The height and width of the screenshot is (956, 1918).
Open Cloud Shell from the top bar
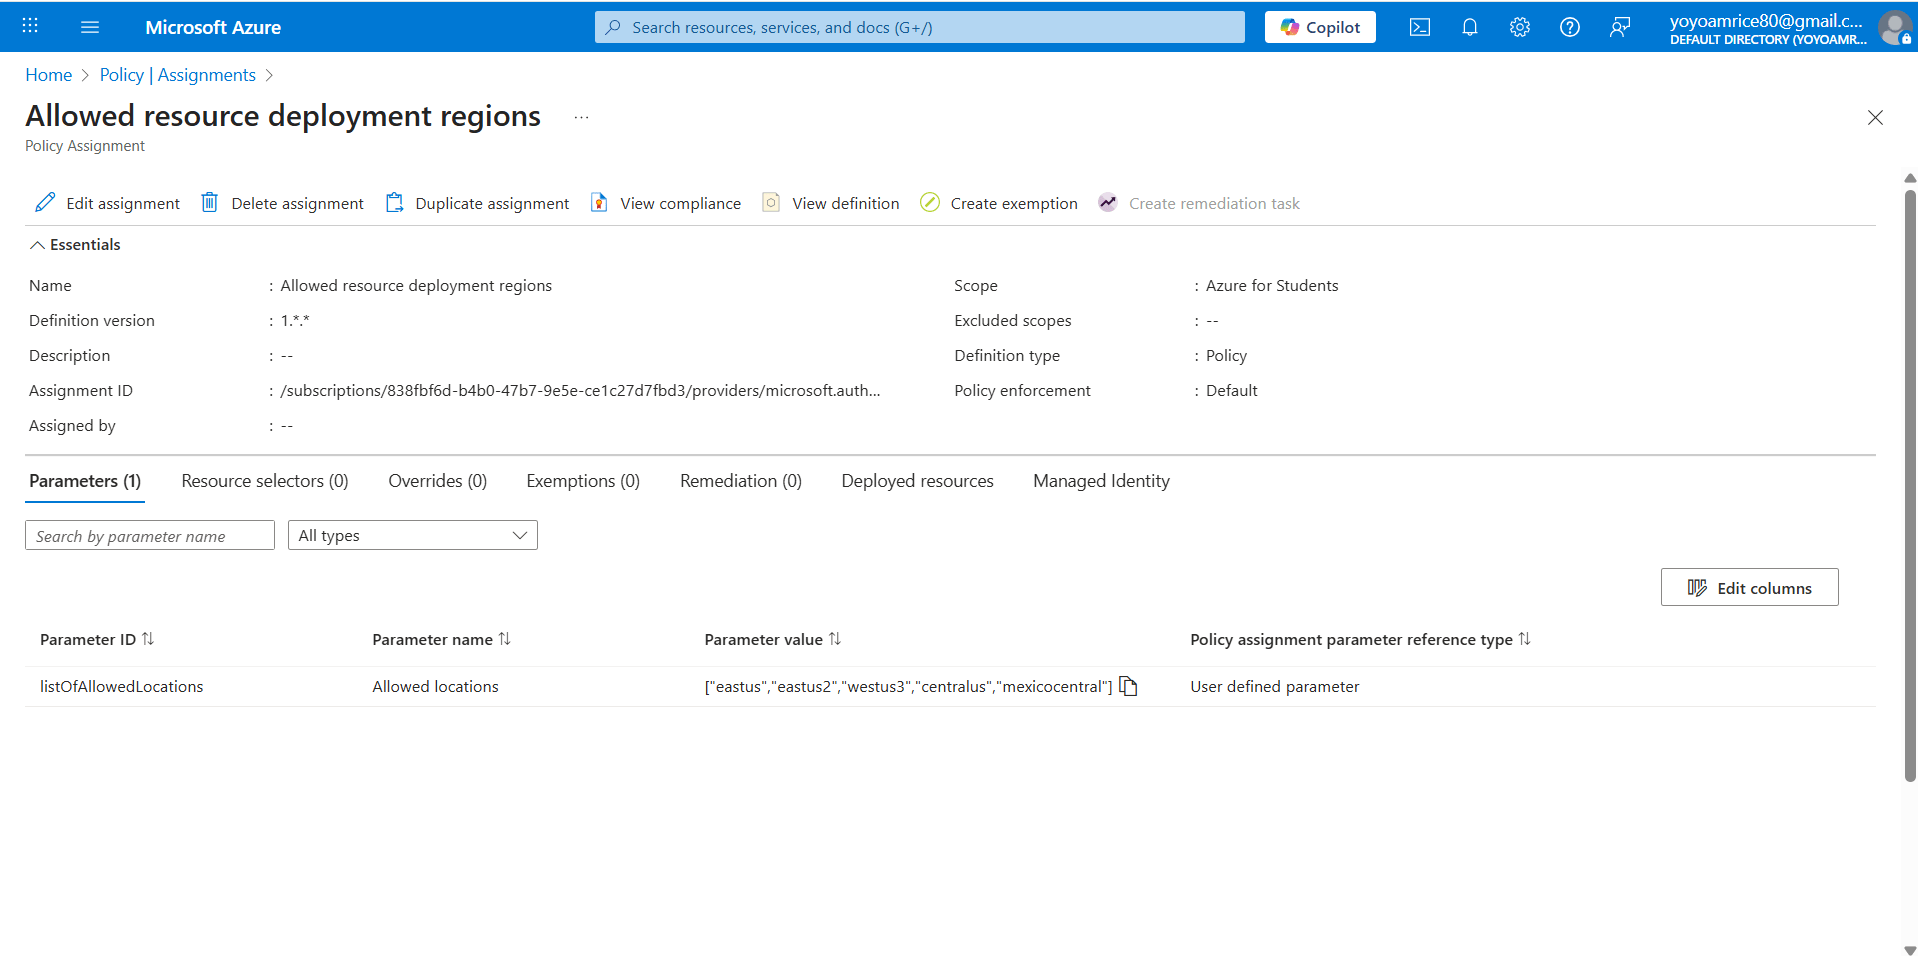click(1419, 27)
